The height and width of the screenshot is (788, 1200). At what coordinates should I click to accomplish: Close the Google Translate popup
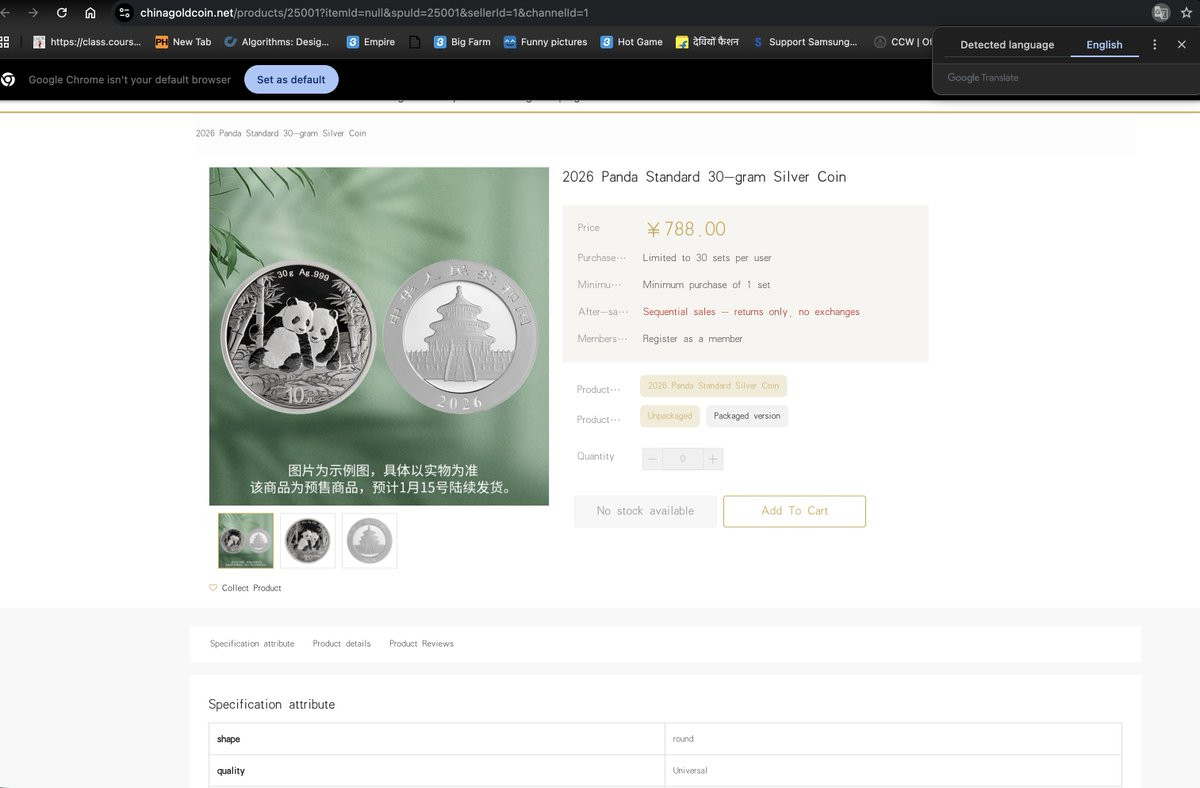[1181, 45]
